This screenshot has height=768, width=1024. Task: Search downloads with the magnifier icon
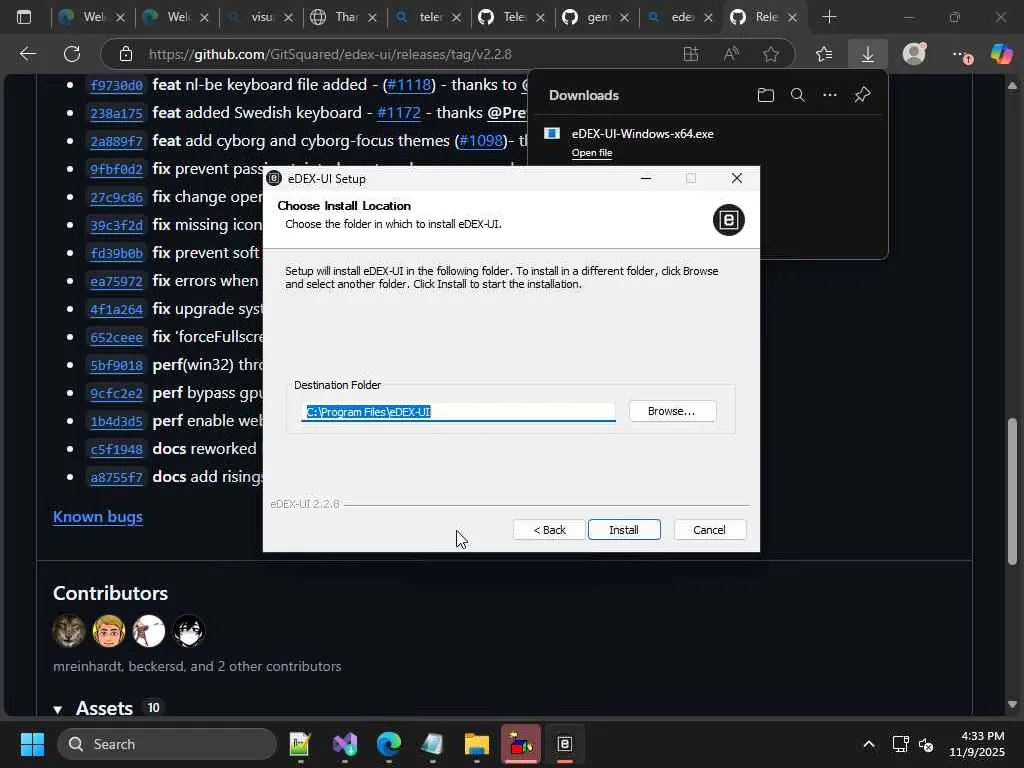pos(797,95)
